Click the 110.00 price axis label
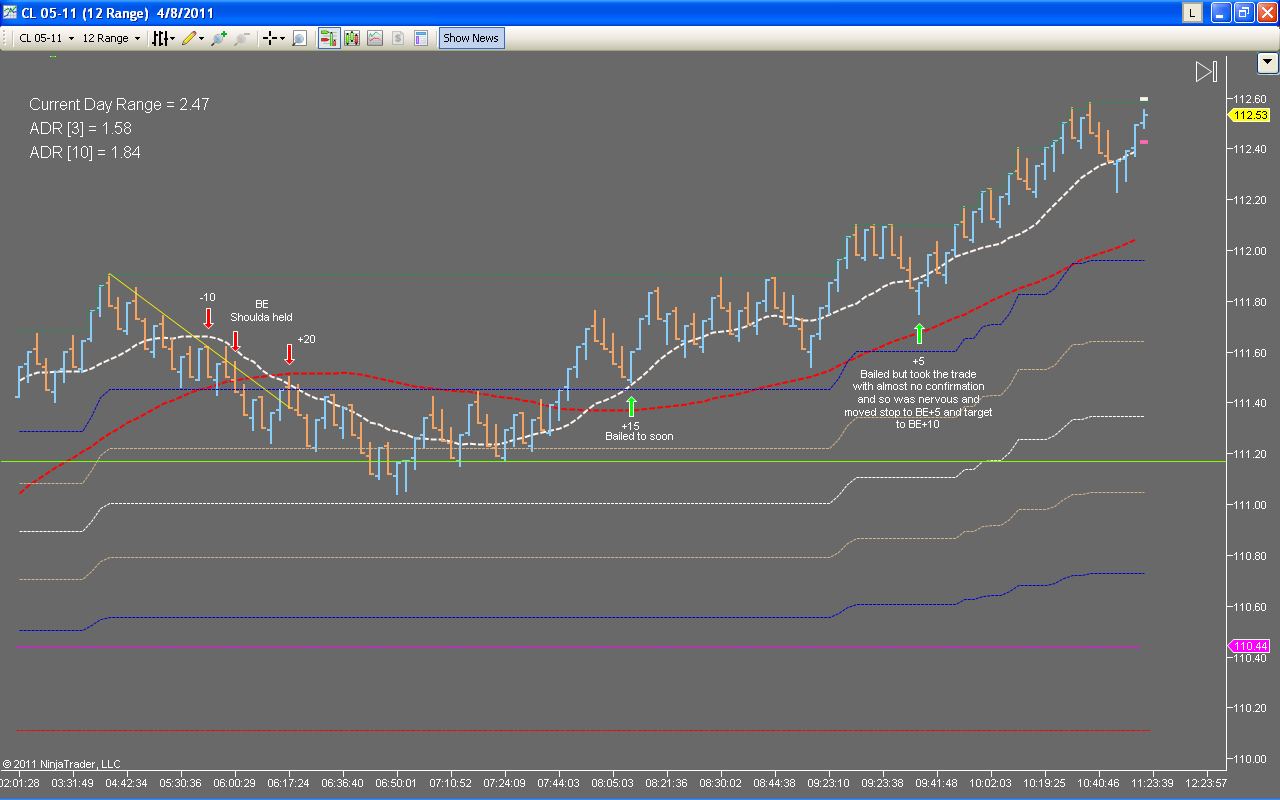Image resolution: width=1280 pixels, height=800 pixels. click(1250, 758)
